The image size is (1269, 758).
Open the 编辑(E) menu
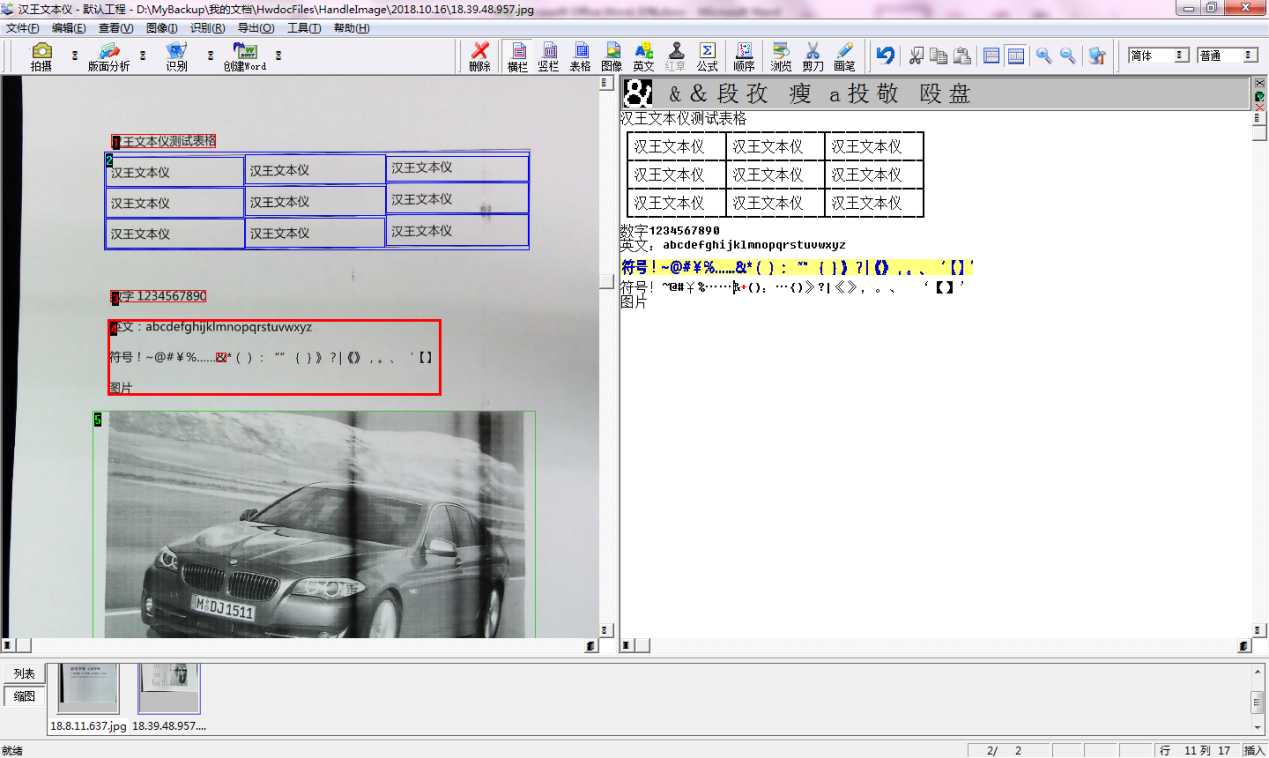click(x=69, y=28)
